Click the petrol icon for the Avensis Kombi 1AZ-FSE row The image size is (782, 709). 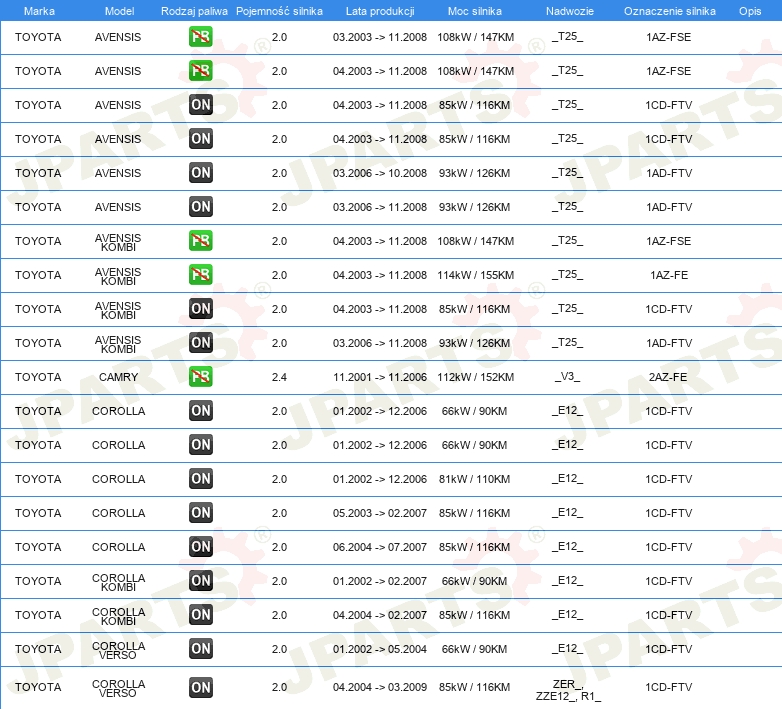(200, 241)
